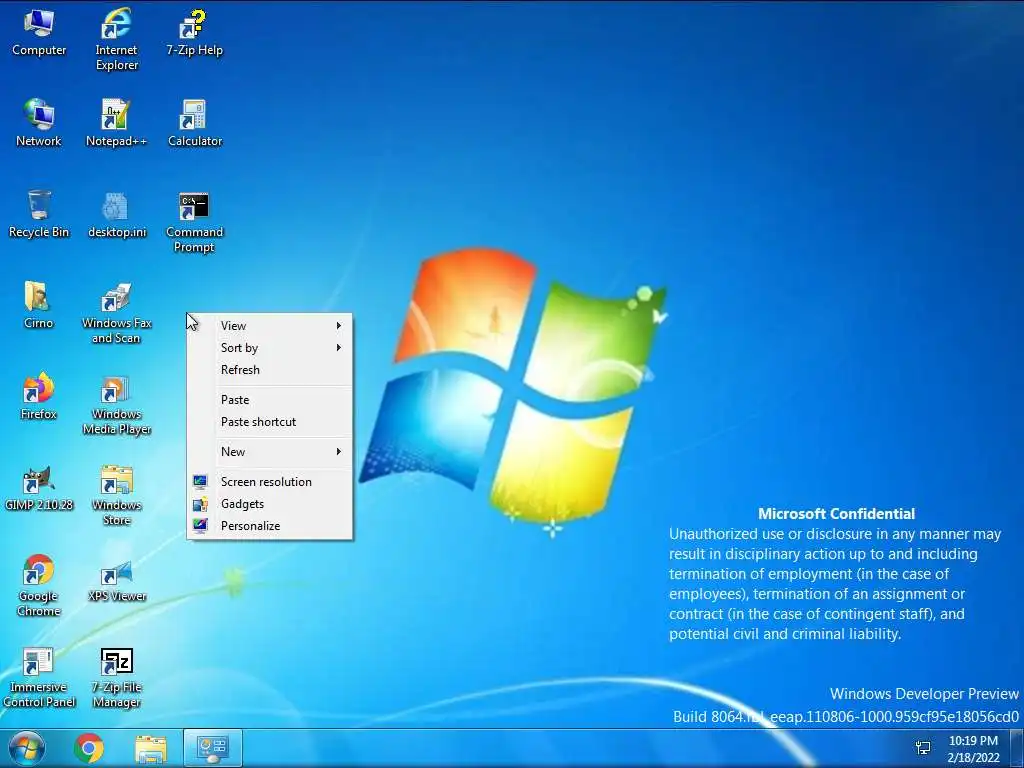Launch Chrome from the taskbar
Image resolution: width=1024 pixels, height=768 pixels.
tap(88, 748)
